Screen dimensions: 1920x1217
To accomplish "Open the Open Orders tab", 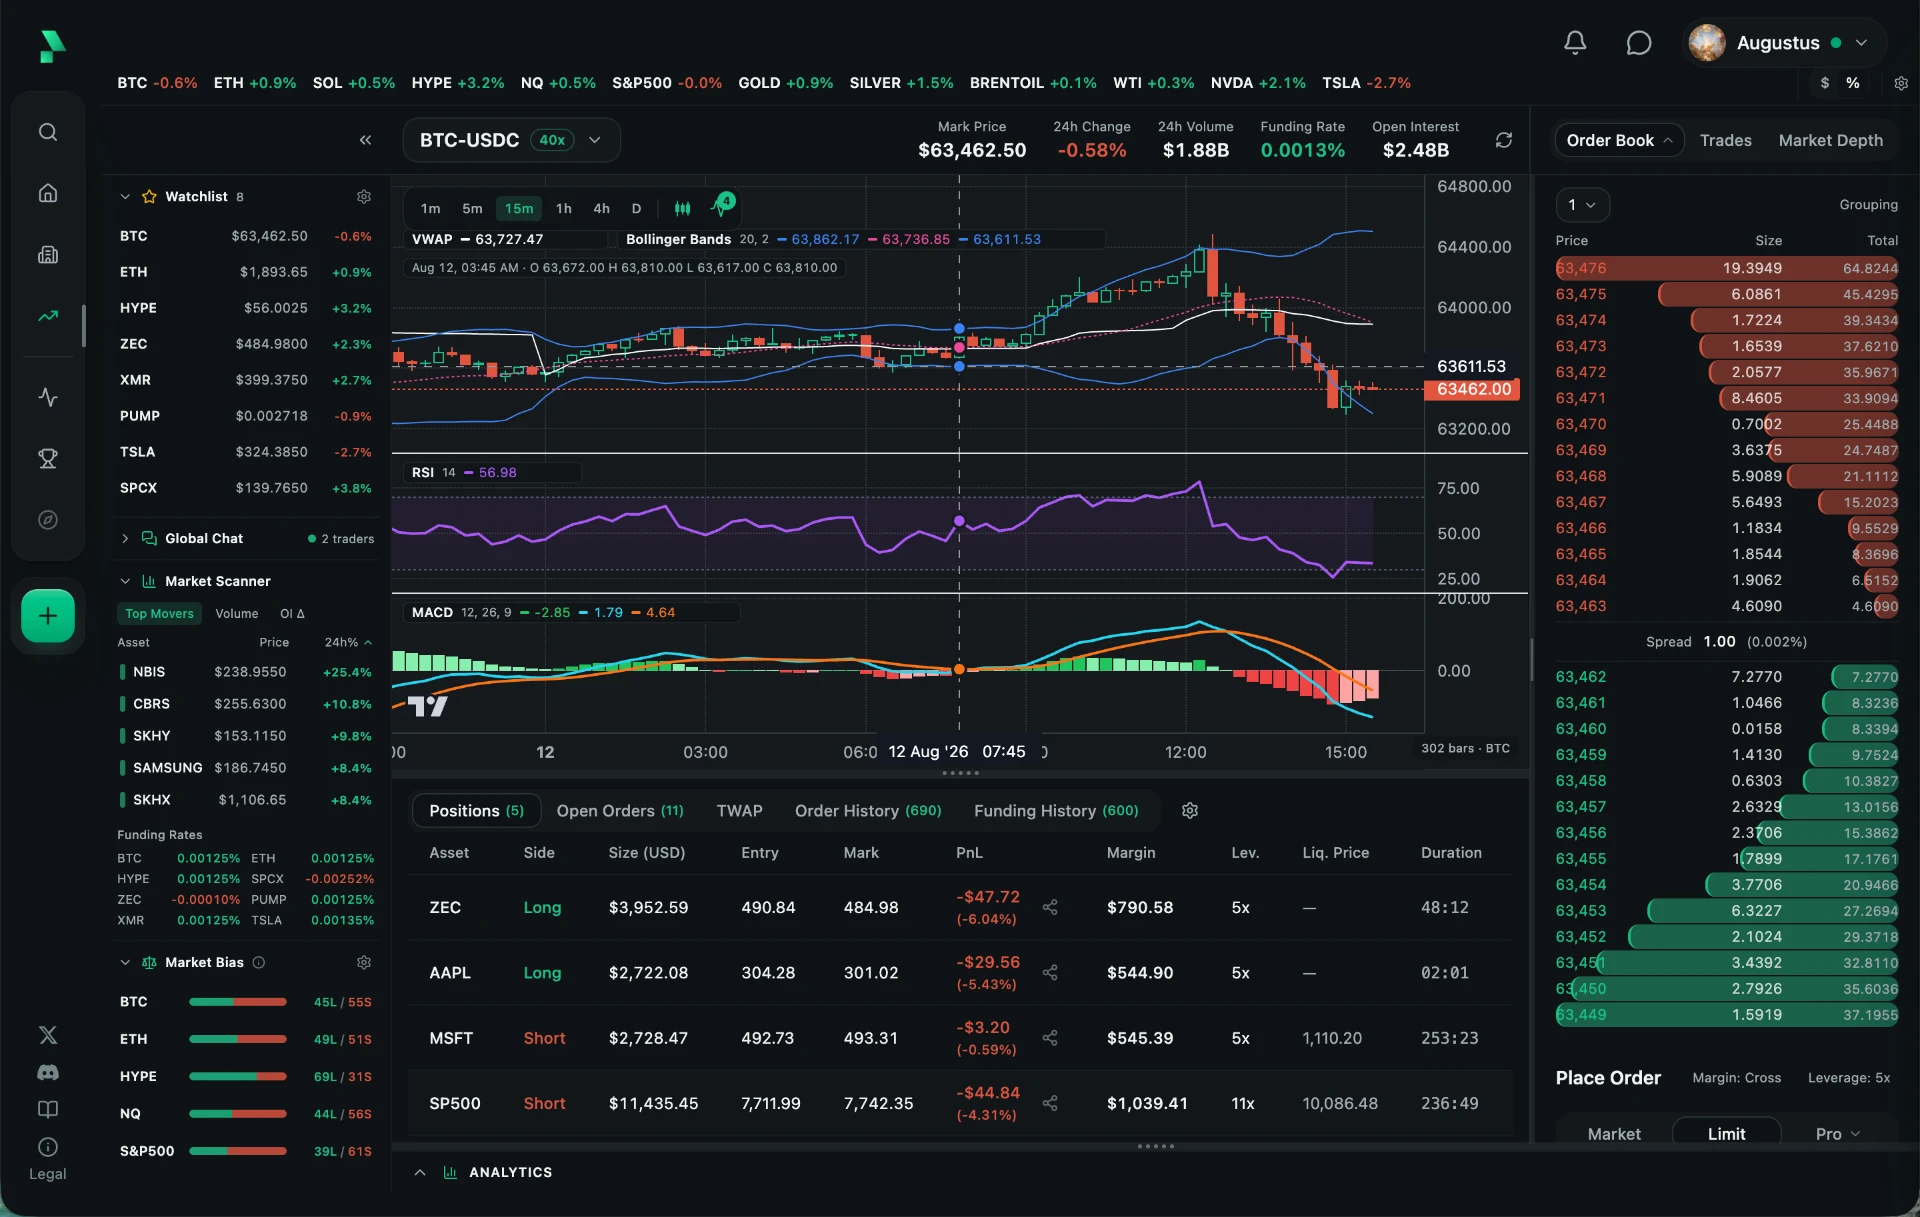I will 620,811.
